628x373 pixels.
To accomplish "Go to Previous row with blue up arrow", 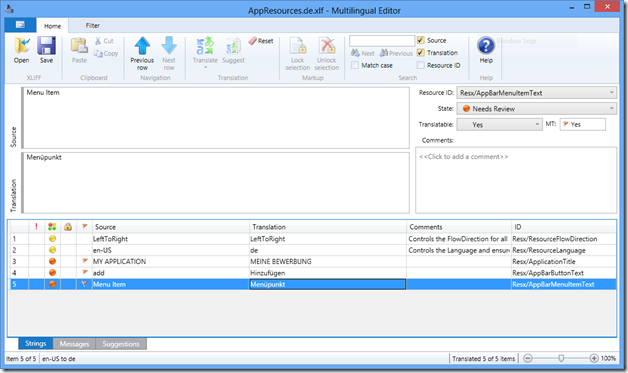I will (x=142, y=45).
